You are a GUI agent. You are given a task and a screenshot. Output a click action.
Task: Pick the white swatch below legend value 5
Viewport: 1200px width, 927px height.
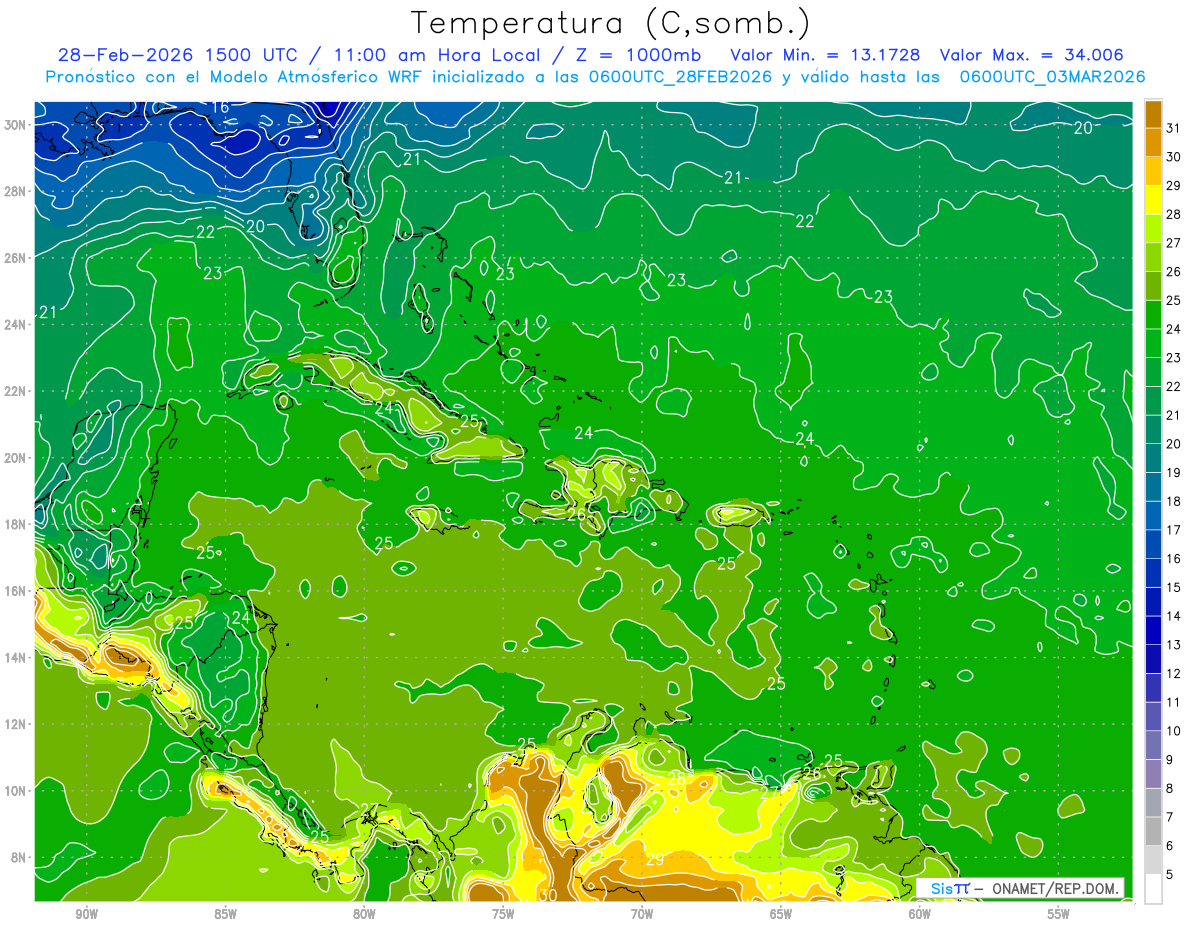tap(1153, 890)
